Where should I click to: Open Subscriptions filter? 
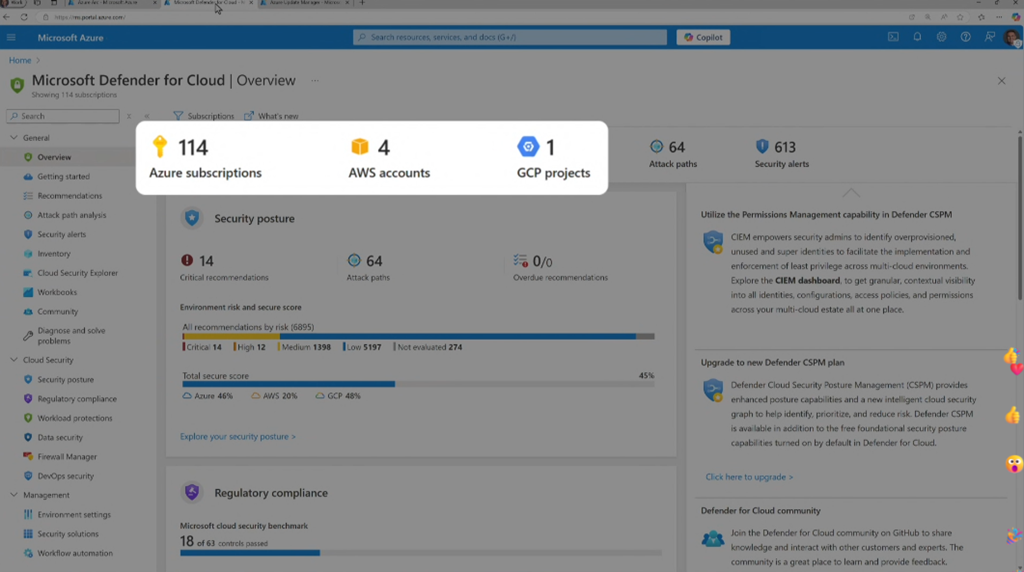(203, 116)
